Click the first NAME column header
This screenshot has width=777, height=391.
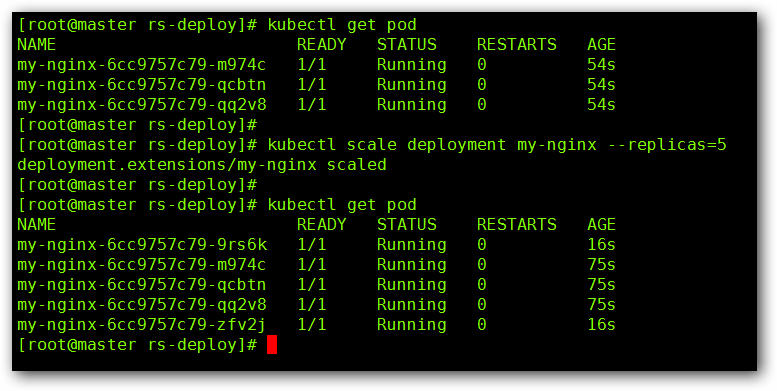[37, 45]
